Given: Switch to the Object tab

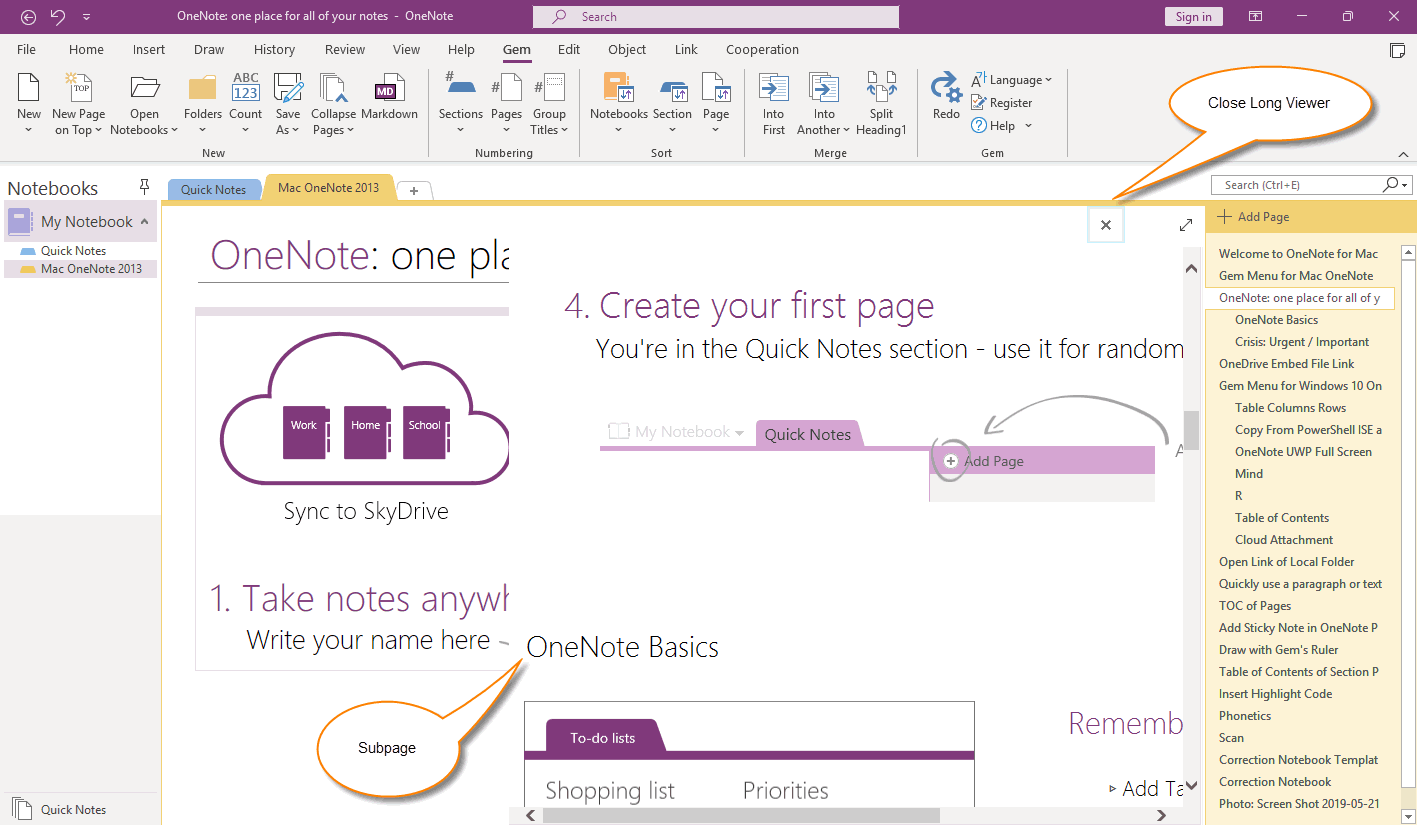Looking at the screenshot, I should 627,50.
